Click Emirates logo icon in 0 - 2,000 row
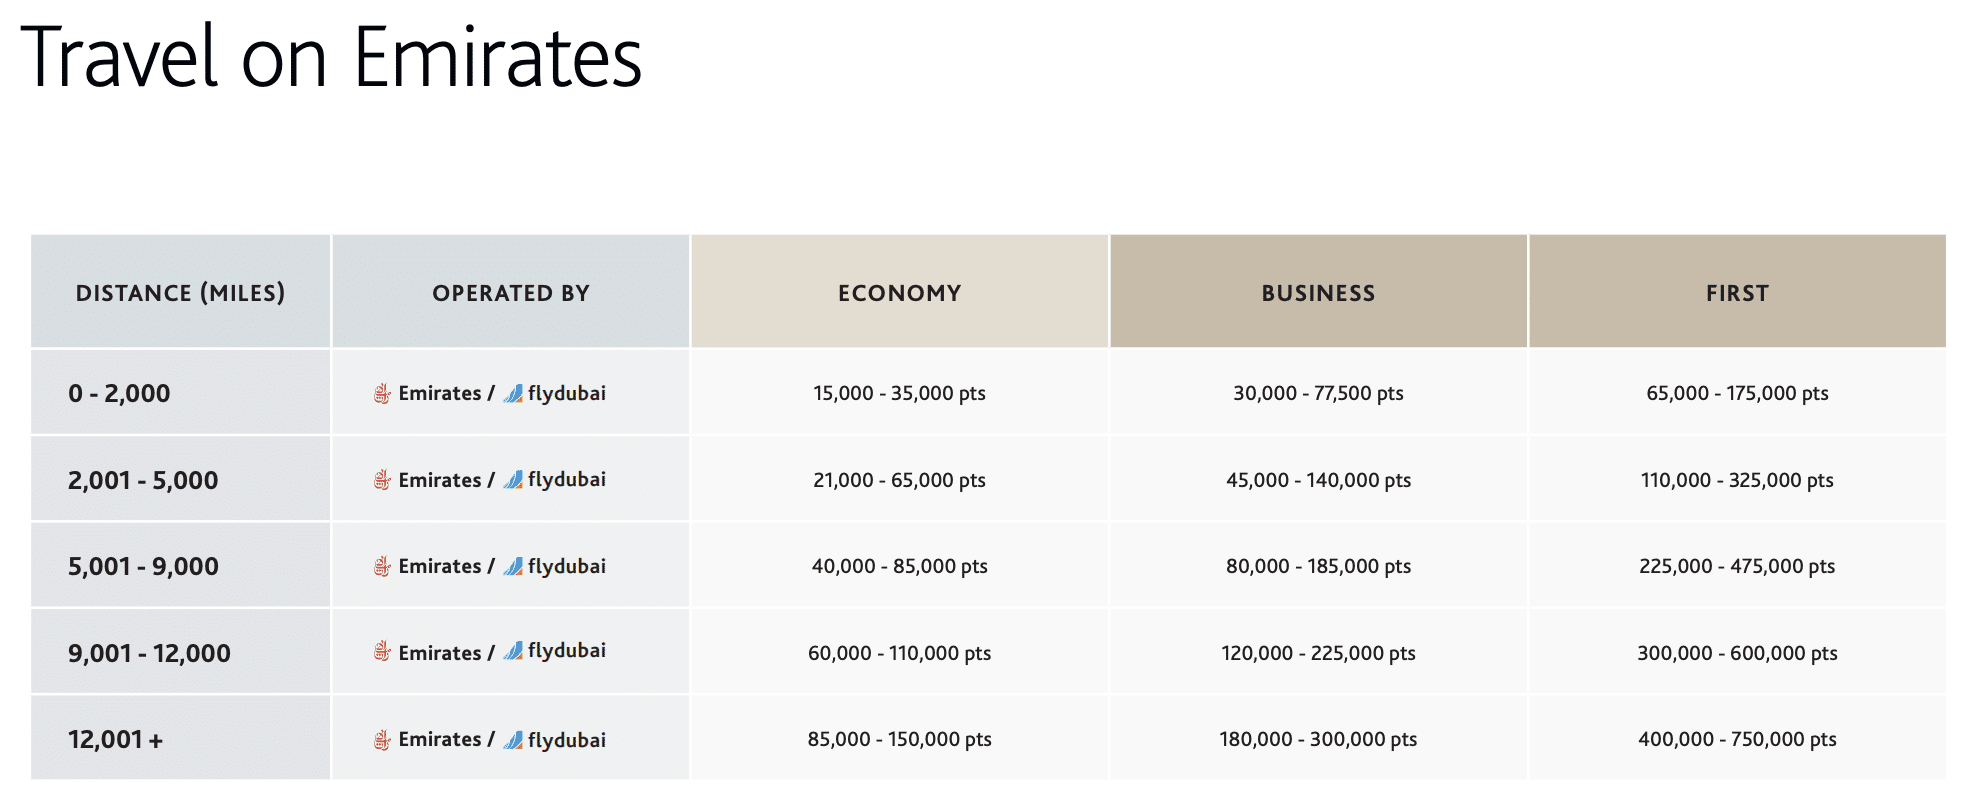Screen dimensions: 1966x802 382,394
